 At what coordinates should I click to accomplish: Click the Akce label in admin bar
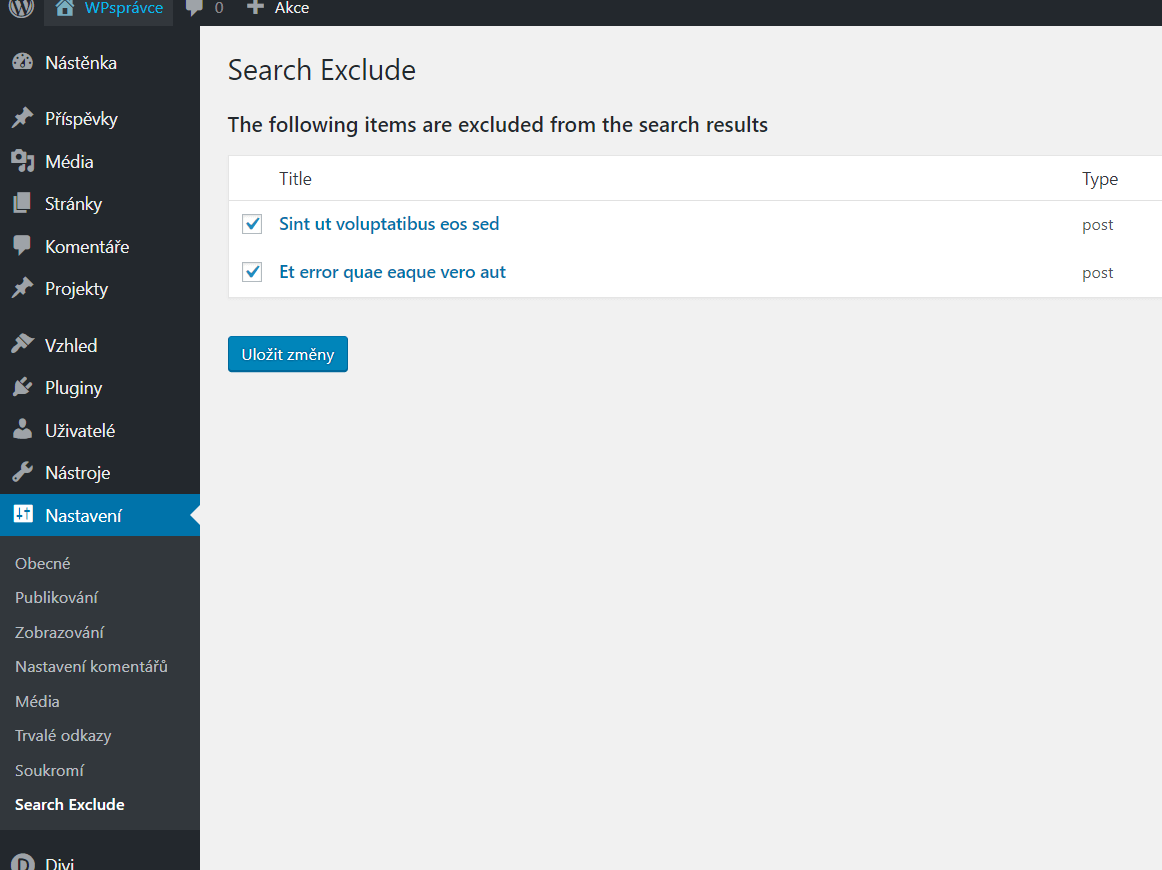[x=292, y=8]
